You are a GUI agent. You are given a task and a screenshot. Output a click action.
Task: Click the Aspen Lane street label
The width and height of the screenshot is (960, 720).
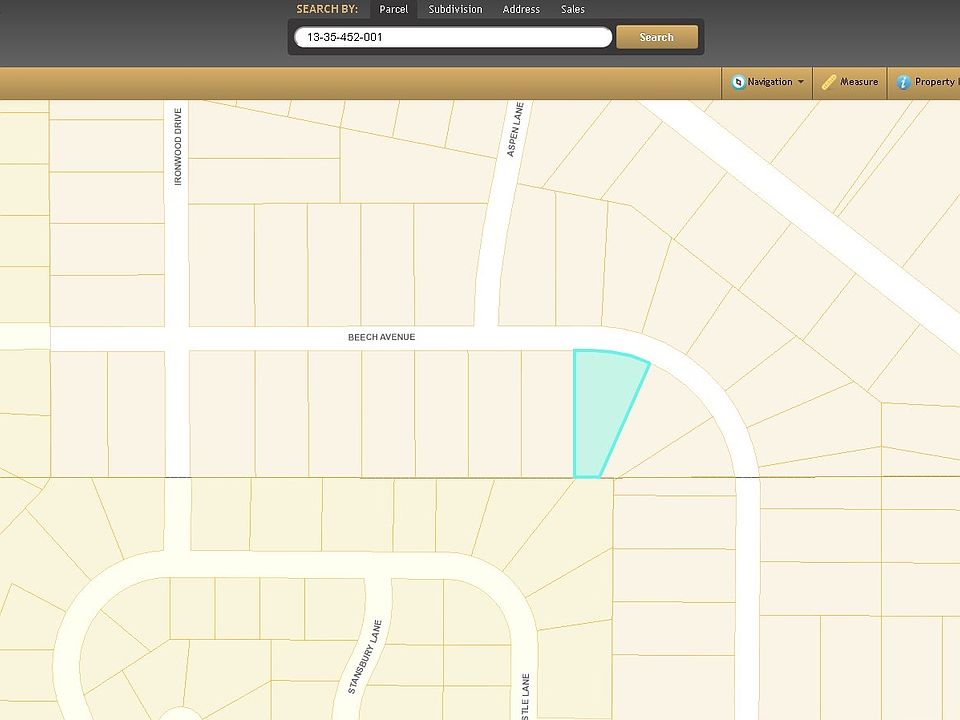pos(516,129)
